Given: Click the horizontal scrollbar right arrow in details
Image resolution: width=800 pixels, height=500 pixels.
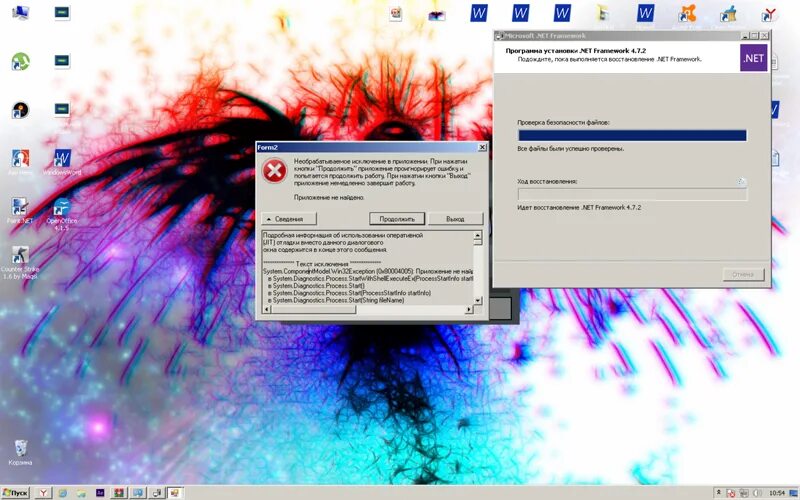Looking at the screenshot, I should (469, 310).
